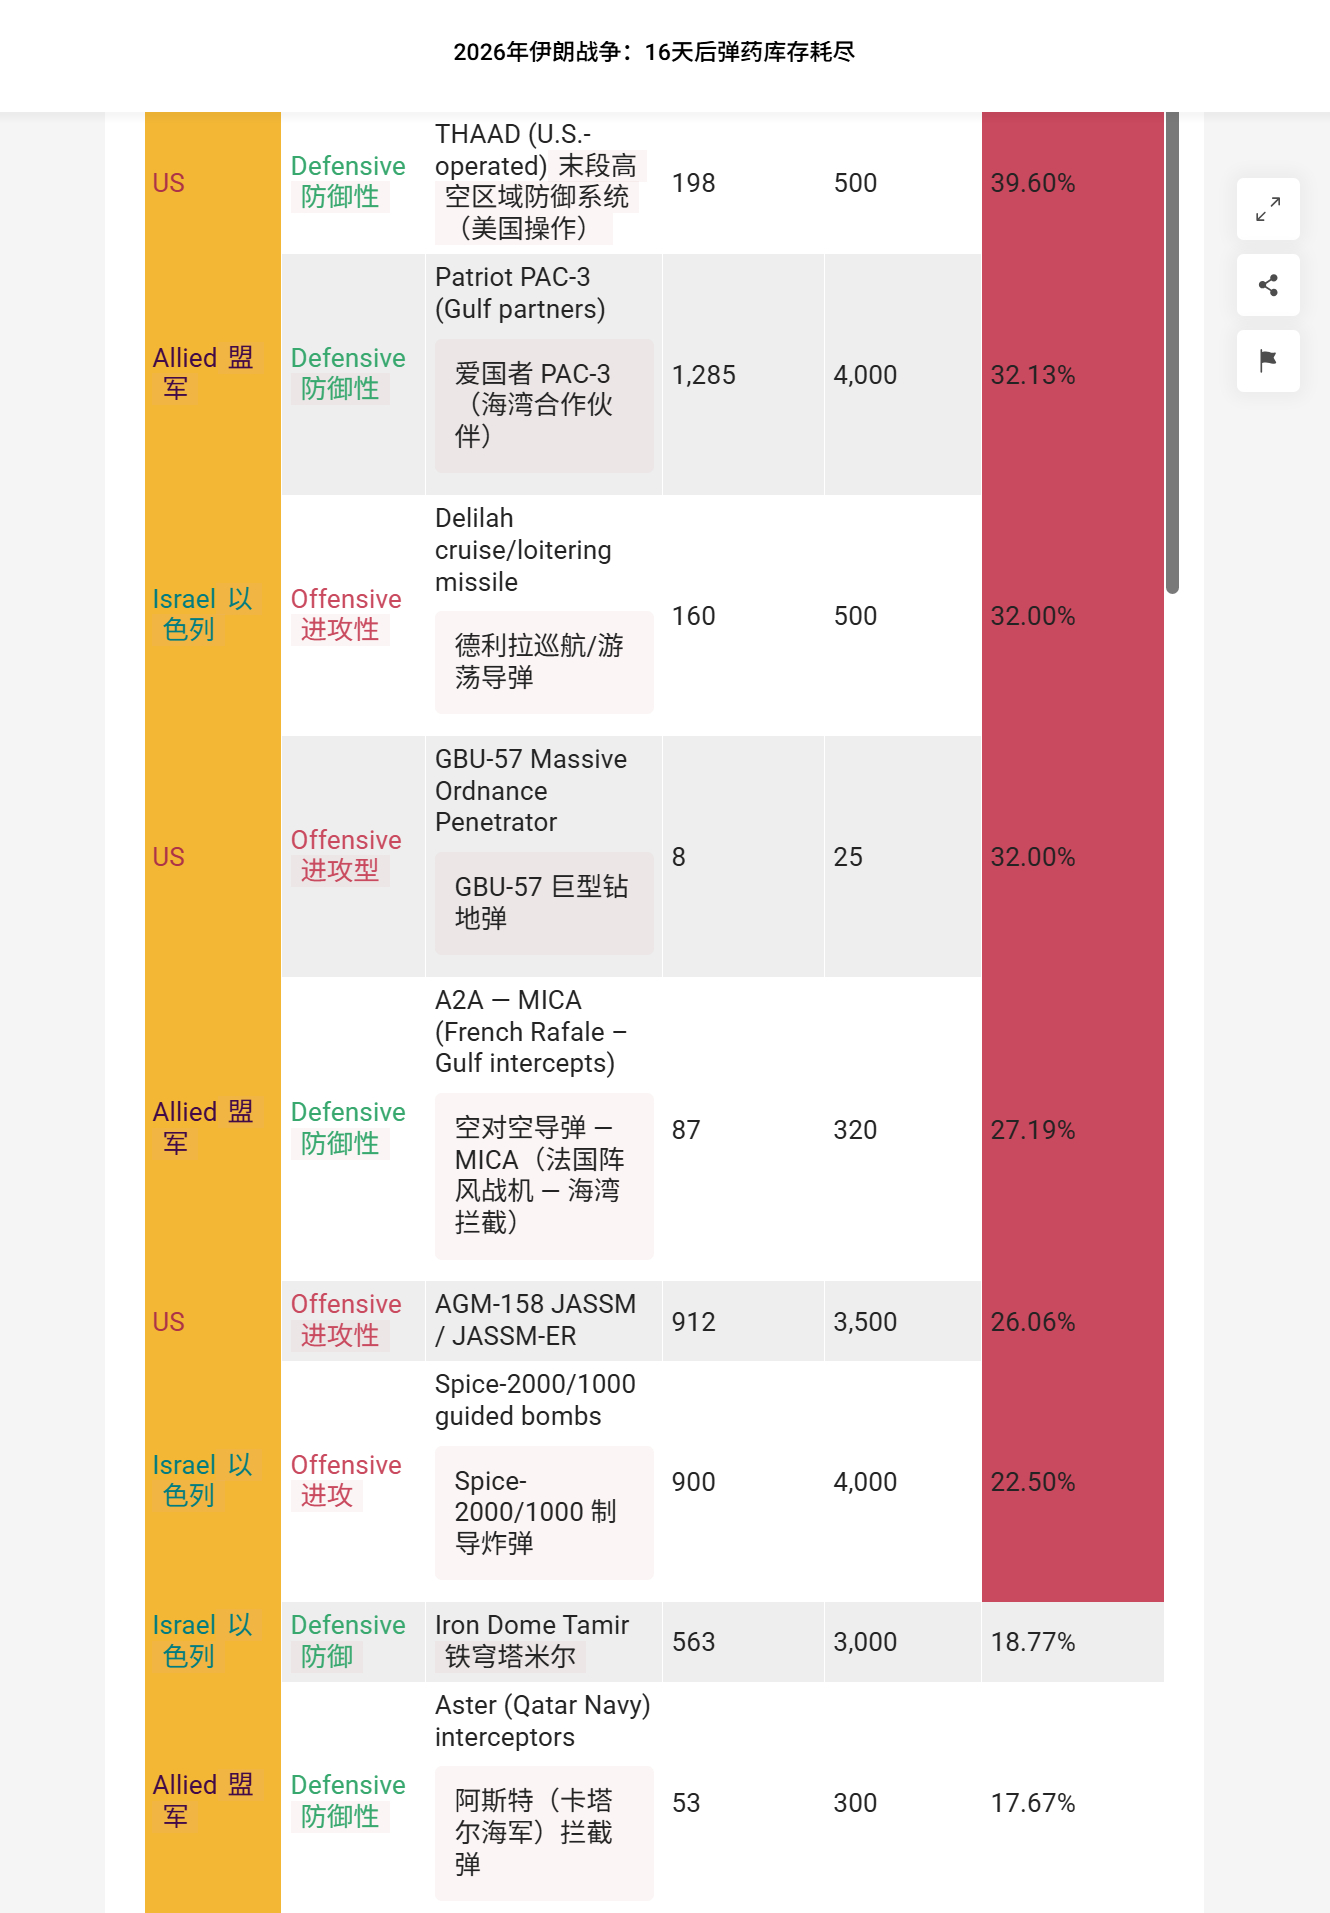This screenshot has width=1330, height=1913.
Task: Click the 32.13% percentage cell
Action: point(1073,374)
